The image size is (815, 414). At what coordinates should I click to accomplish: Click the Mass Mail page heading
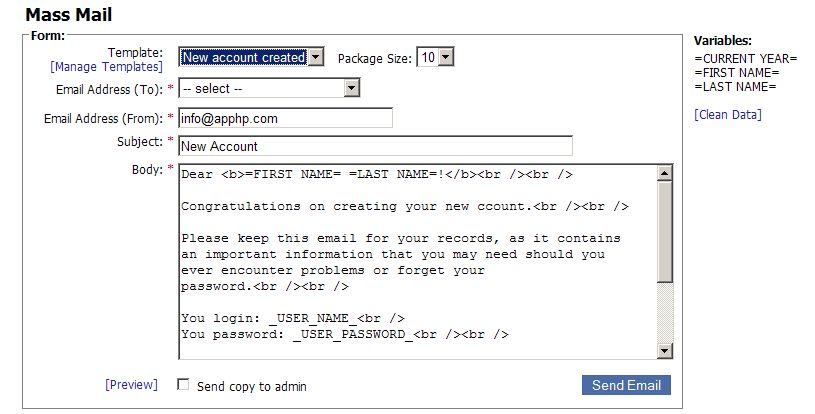point(68,15)
